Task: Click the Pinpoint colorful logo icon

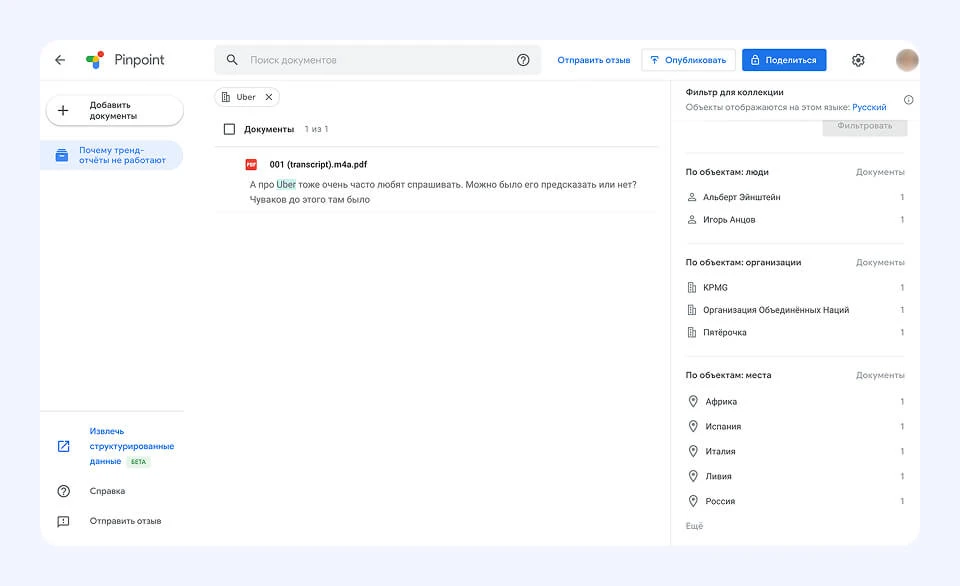Action: point(95,60)
